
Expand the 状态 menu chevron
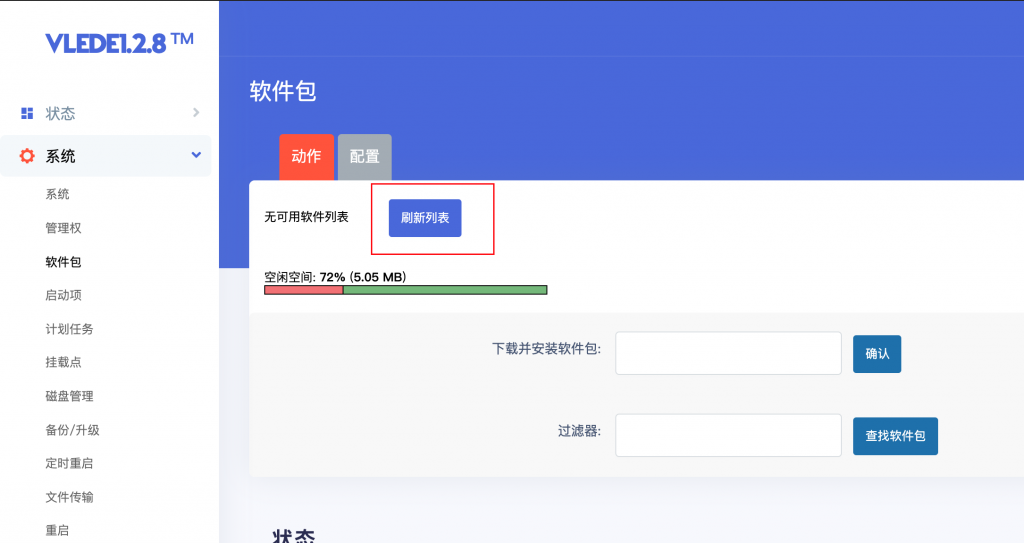(196, 113)
